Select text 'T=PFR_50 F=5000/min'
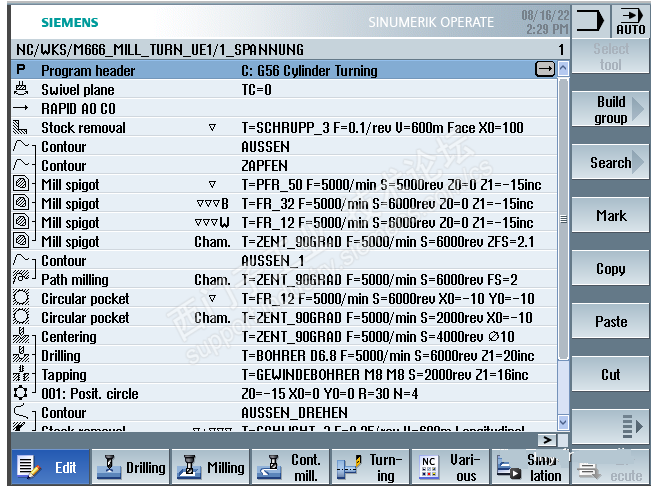 [310, 185]
